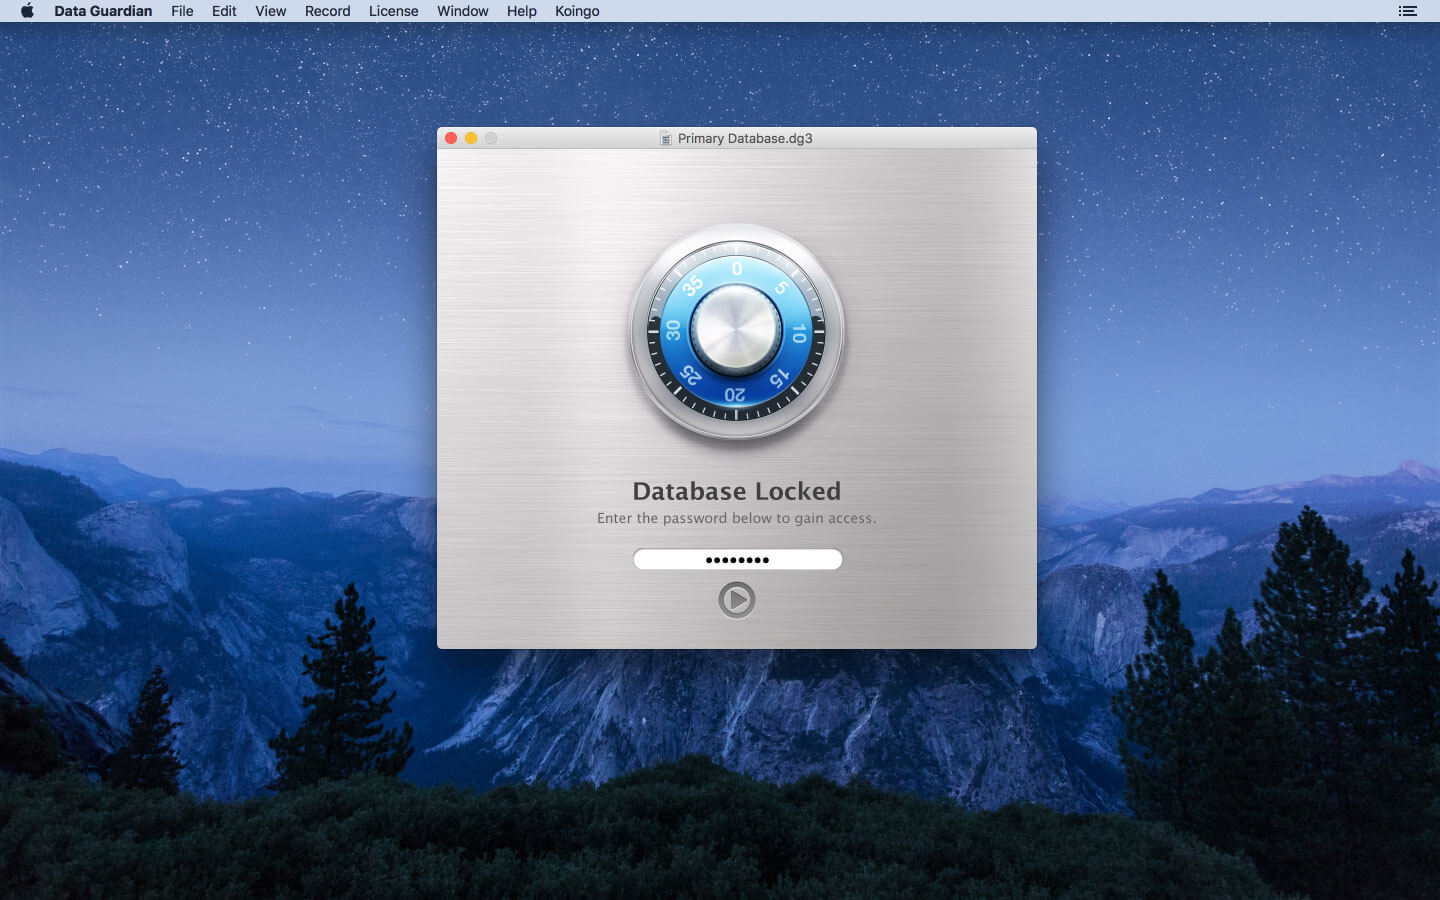Click the password entry field
This screenshot has width=1440, height=900.
point(736,559)
